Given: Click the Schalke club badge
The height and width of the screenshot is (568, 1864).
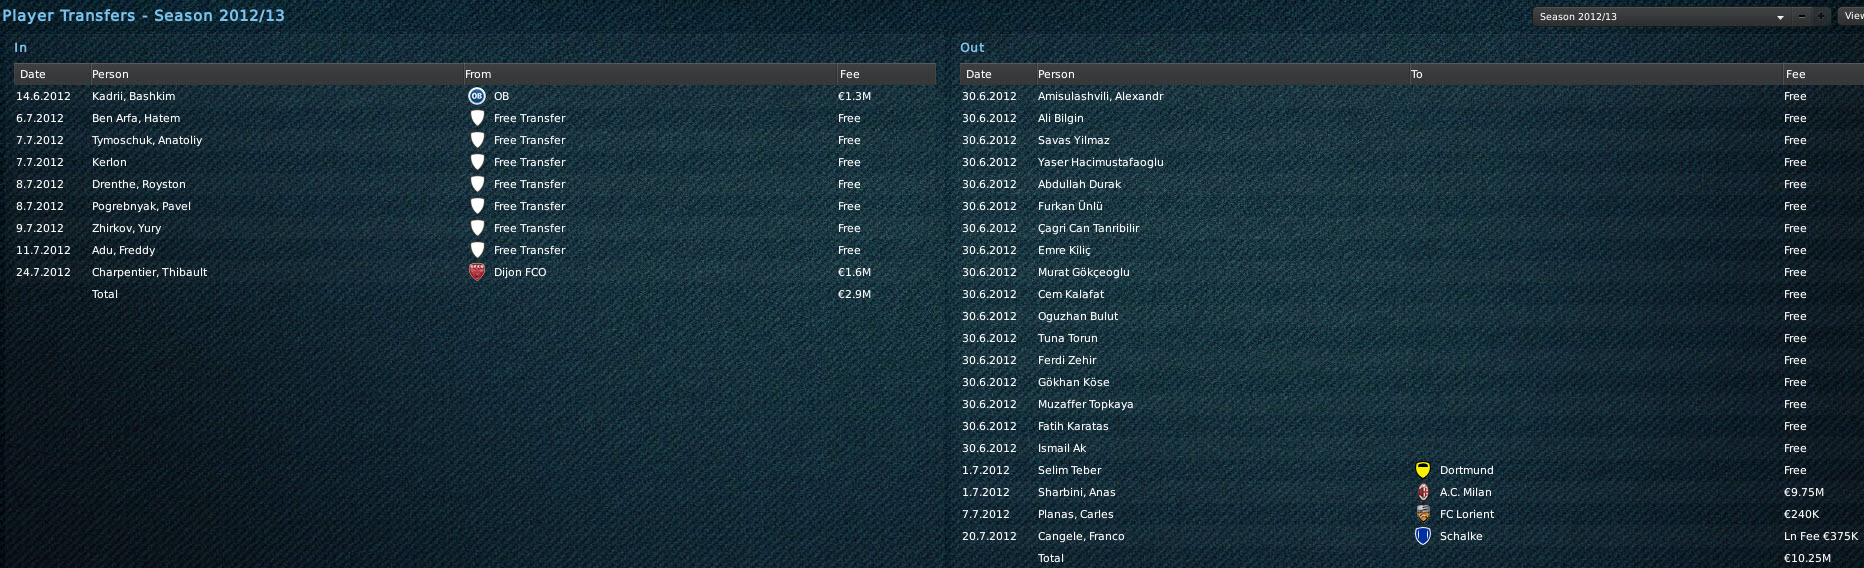Looking at the screenshot, I should 1423,536.
